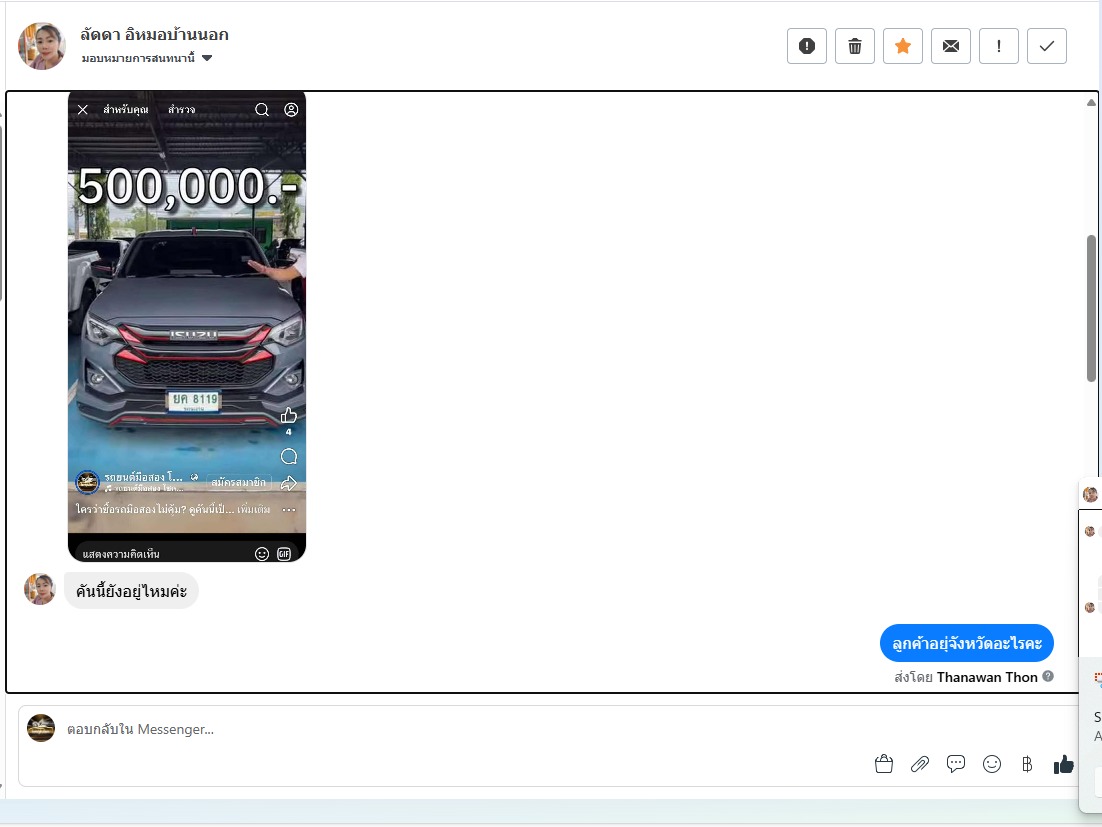Mark conversation done with checkmark
The height and width of the screenshot is (827, 1102).
point(1046,46)
